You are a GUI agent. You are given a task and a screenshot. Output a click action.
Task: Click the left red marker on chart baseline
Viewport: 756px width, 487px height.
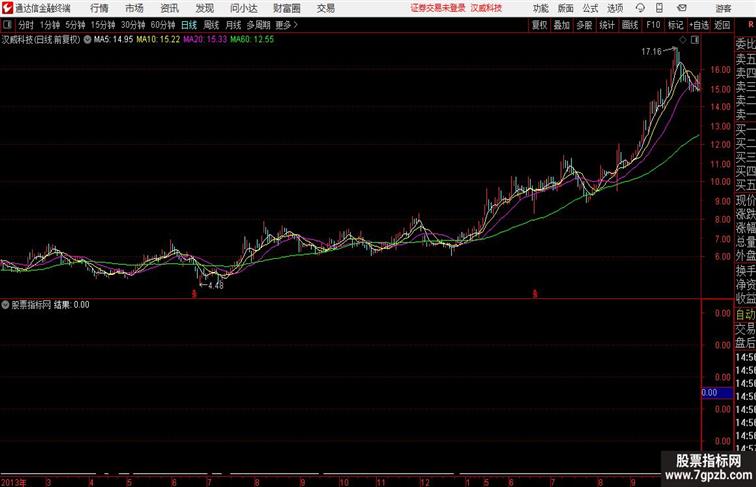pyautogui.click(x=194, y=293)
